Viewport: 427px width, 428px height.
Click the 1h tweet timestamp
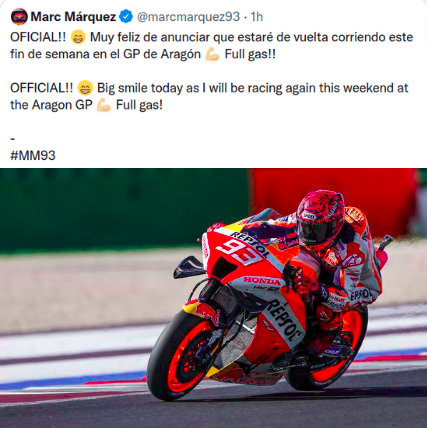[x=257, y=16]
